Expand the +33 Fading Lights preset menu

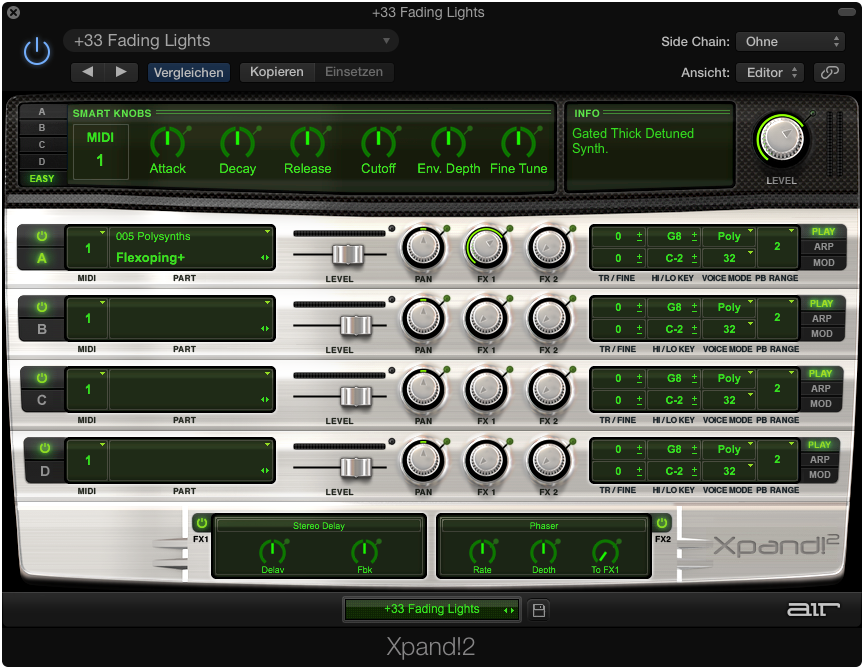pyautogui.click(x=231, y=41)
